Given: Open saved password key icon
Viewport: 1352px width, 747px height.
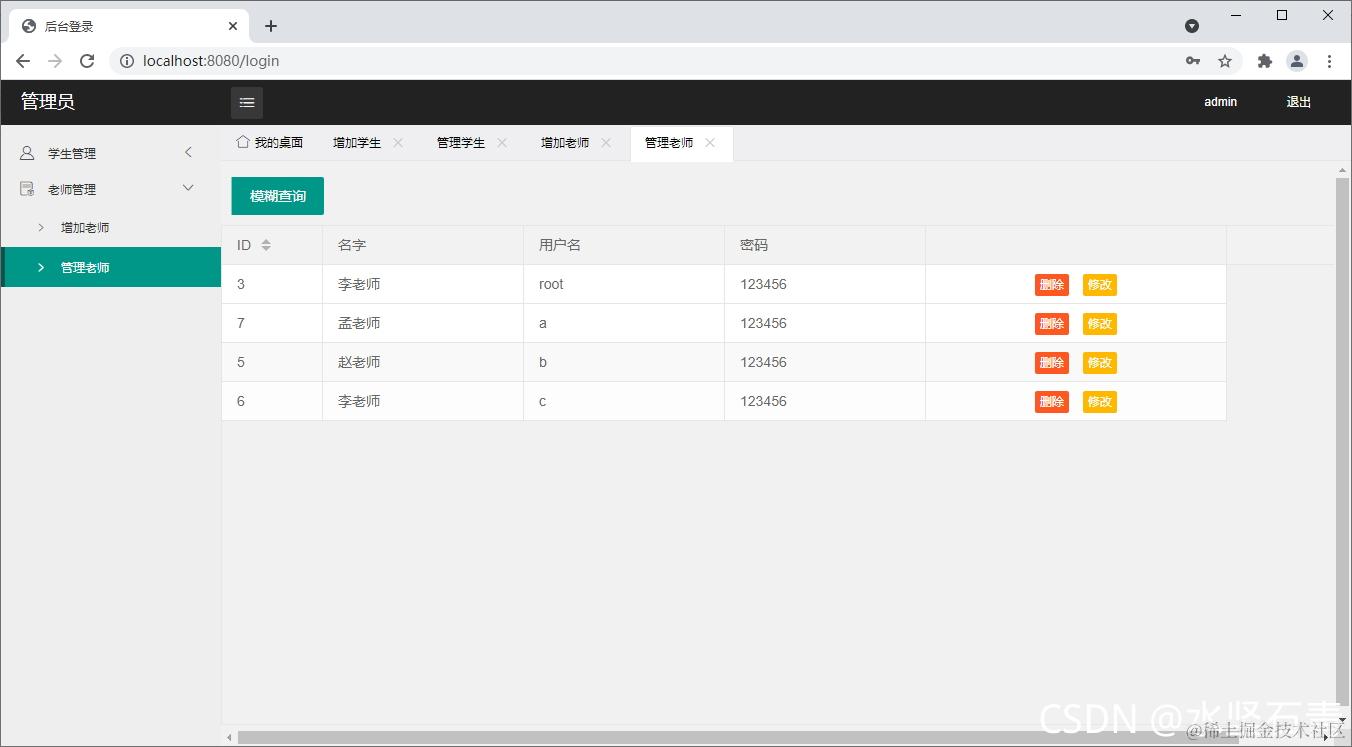Looking at the screenshot, I should click(x=1193, y=61).
